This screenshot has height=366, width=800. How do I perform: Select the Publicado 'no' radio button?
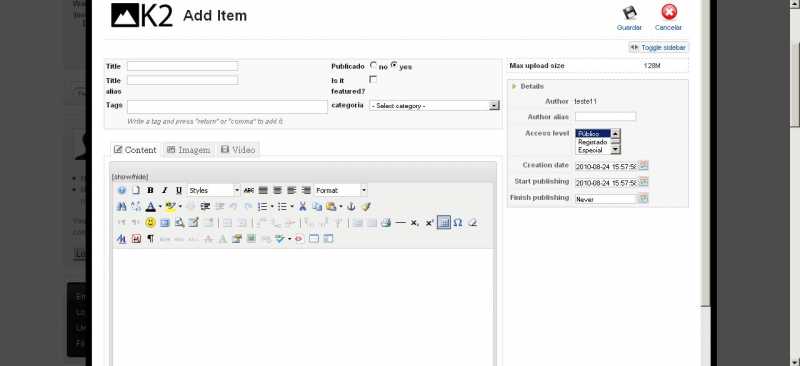[373, 65]
